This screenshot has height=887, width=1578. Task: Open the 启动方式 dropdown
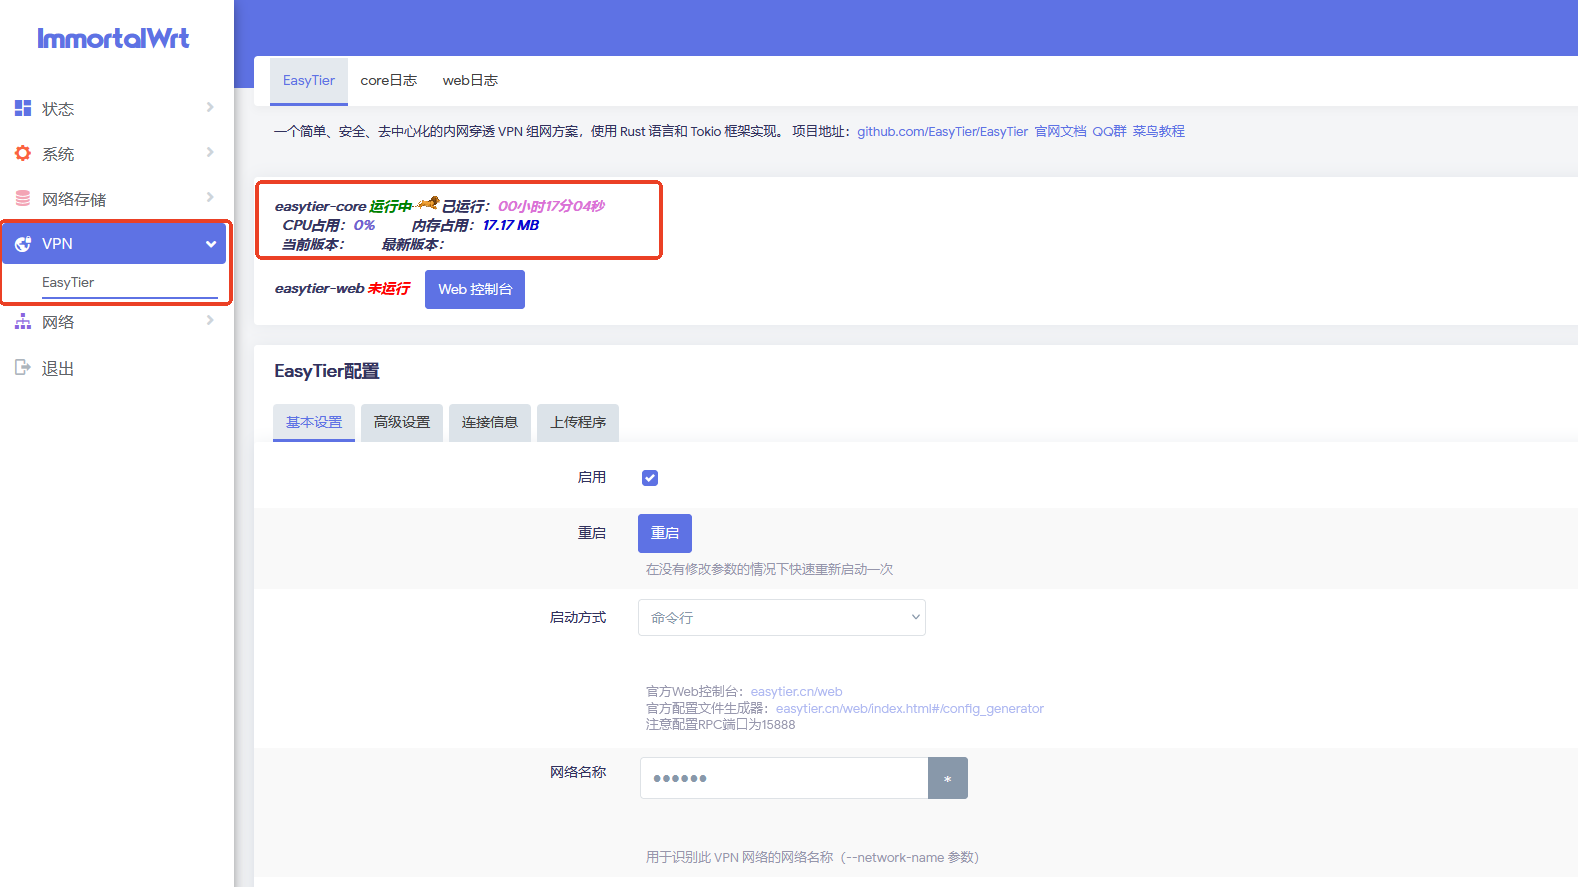pyautogui.click(x=782, y=618)
